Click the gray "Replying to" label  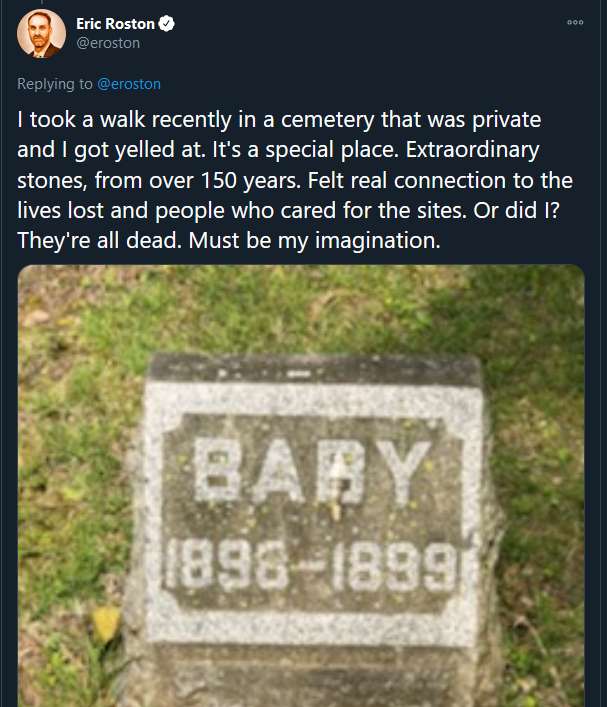pyautogui.click(x=56, y=84)
